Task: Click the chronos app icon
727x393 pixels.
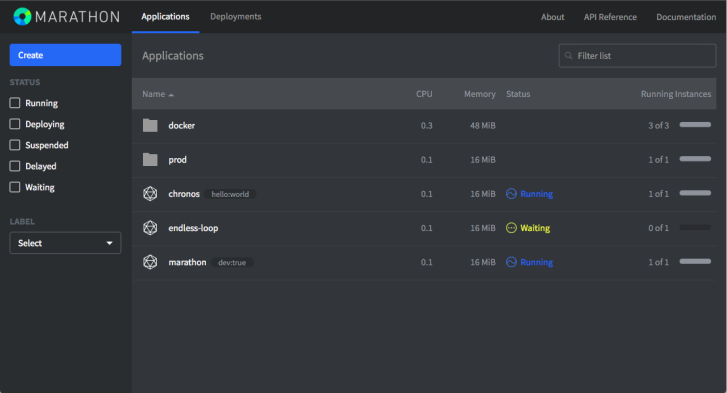Action: pos(150,194)
